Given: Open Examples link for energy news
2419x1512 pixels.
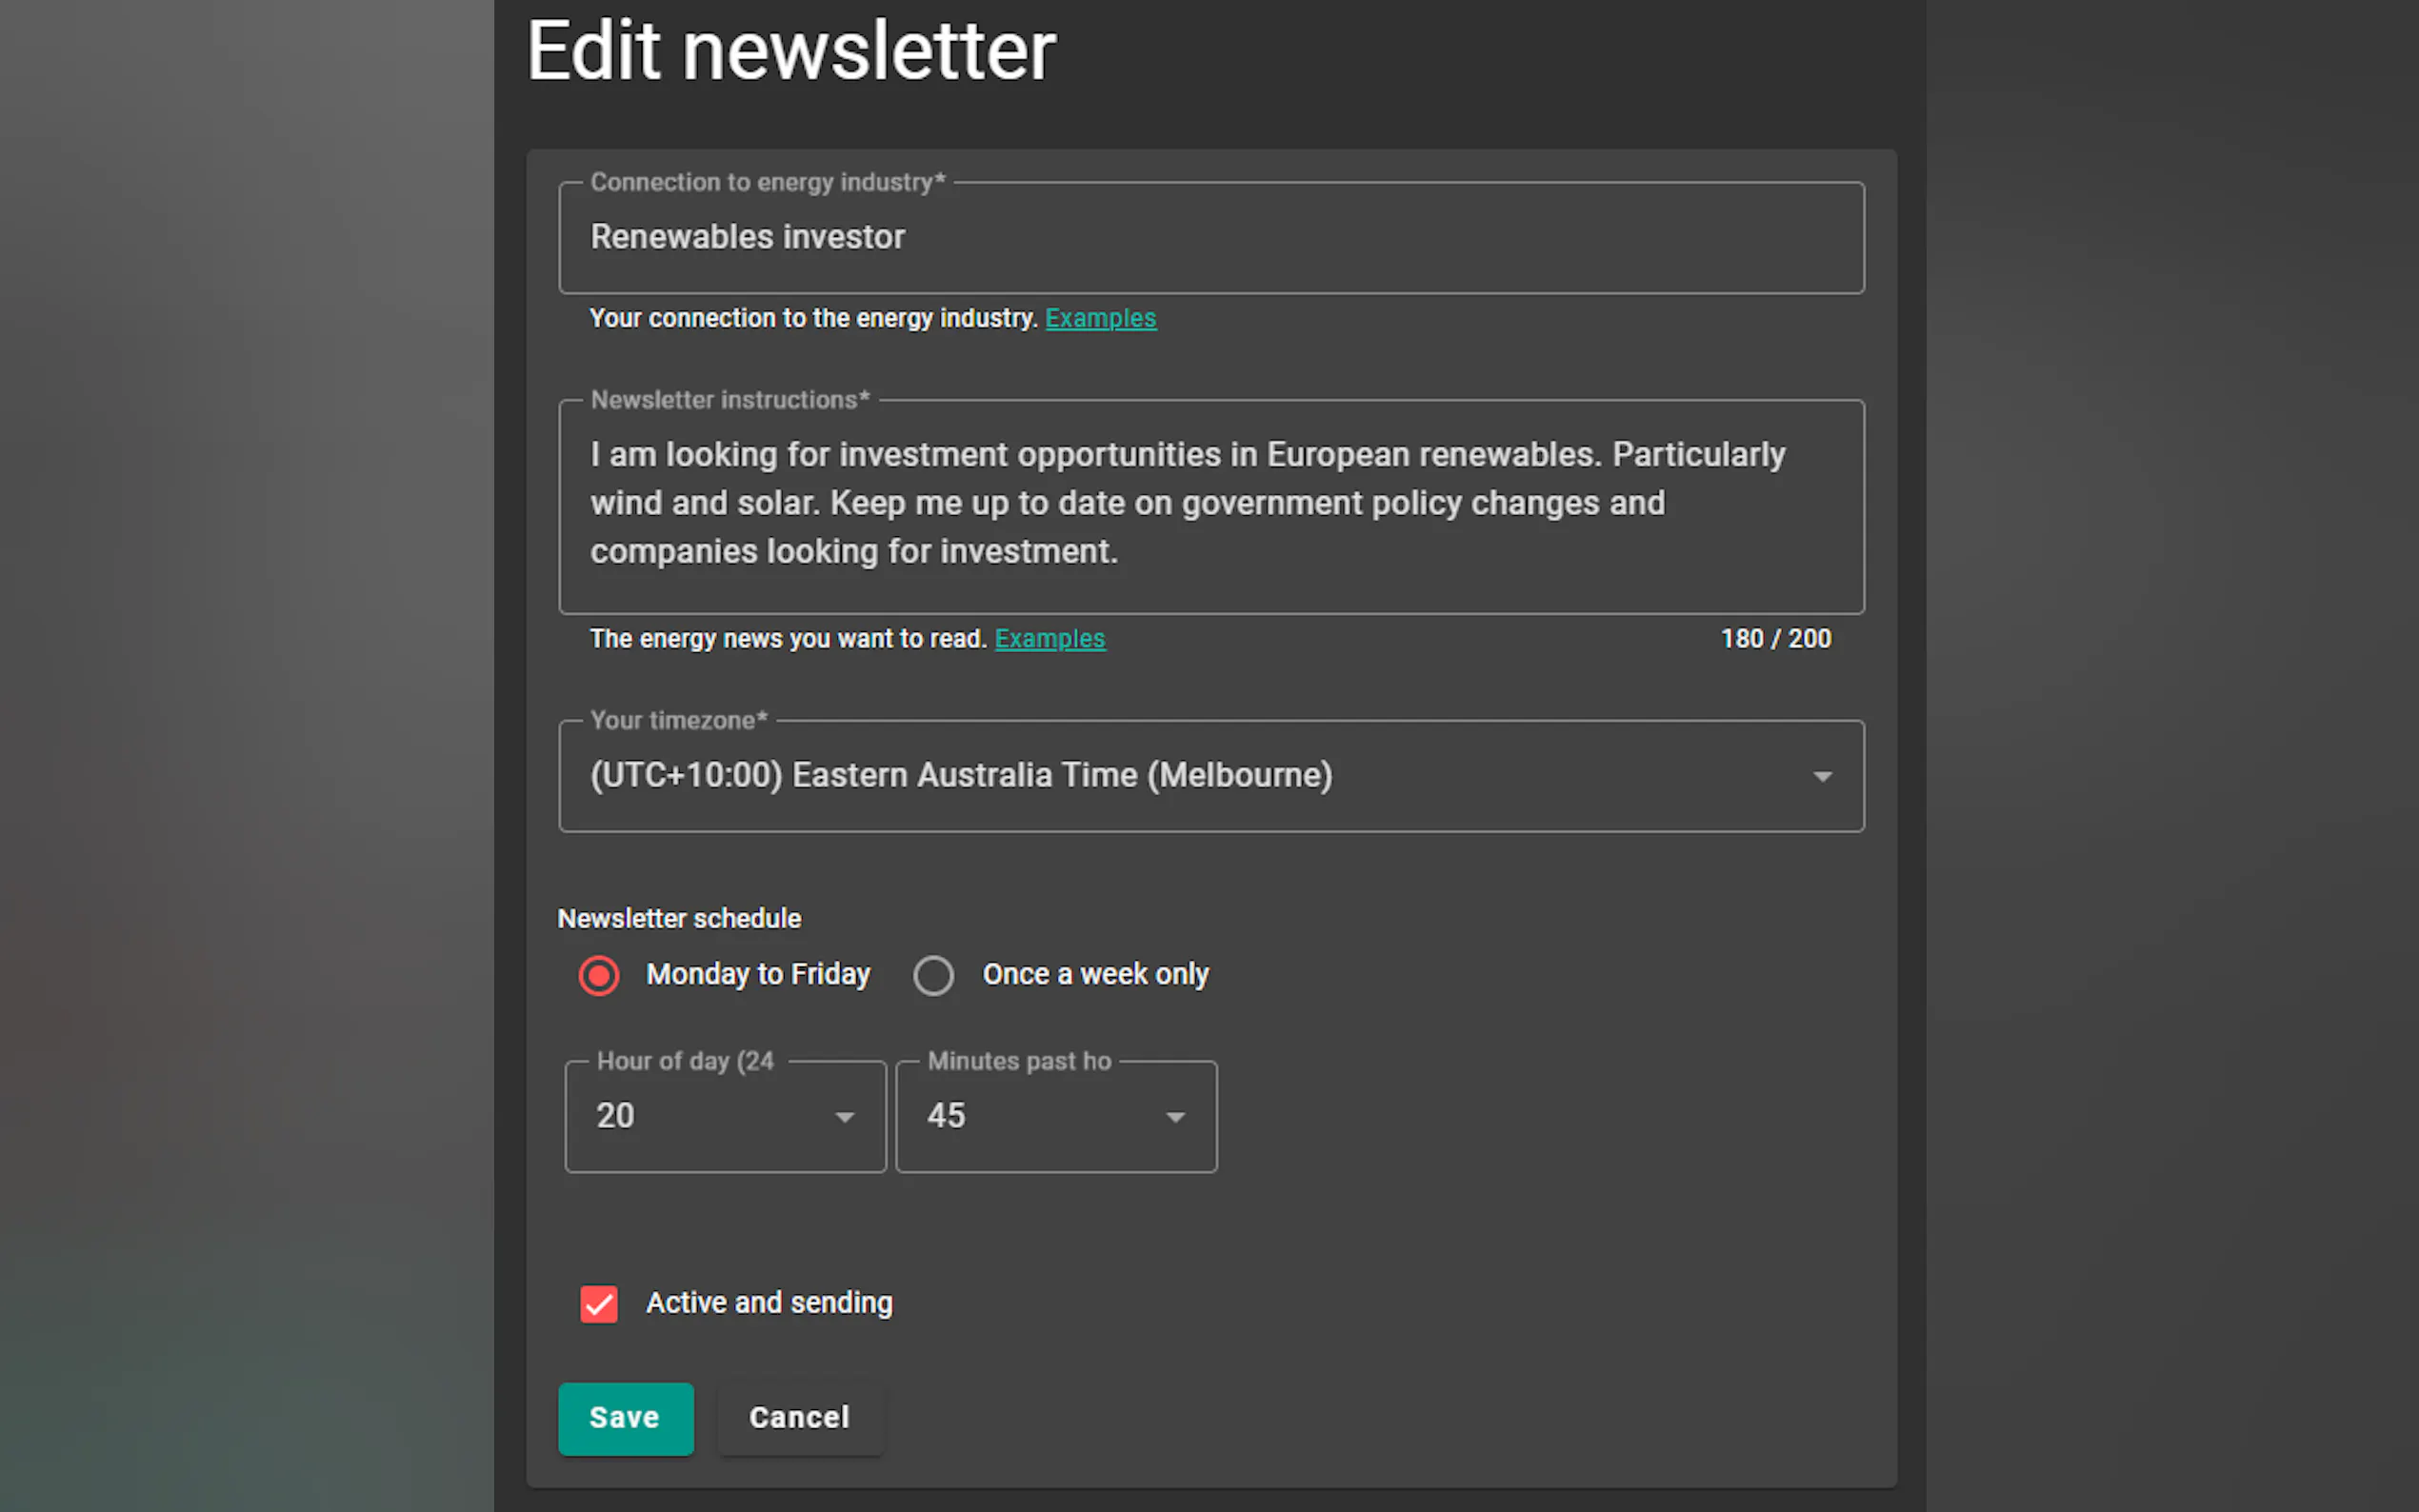Looking at the screenshot, I should pyautogui.click(x=1049, y=639).
